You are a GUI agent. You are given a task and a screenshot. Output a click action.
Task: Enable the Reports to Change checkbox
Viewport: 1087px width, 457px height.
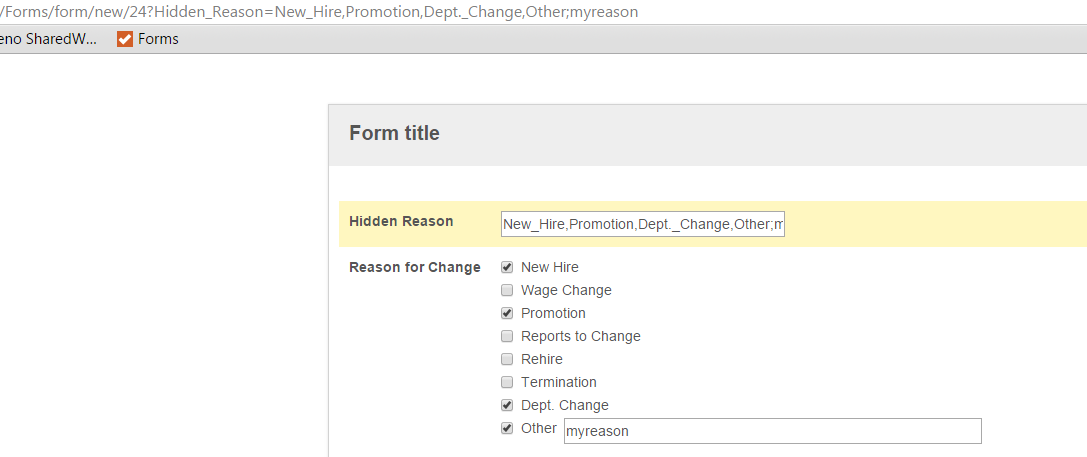[507, 336]
